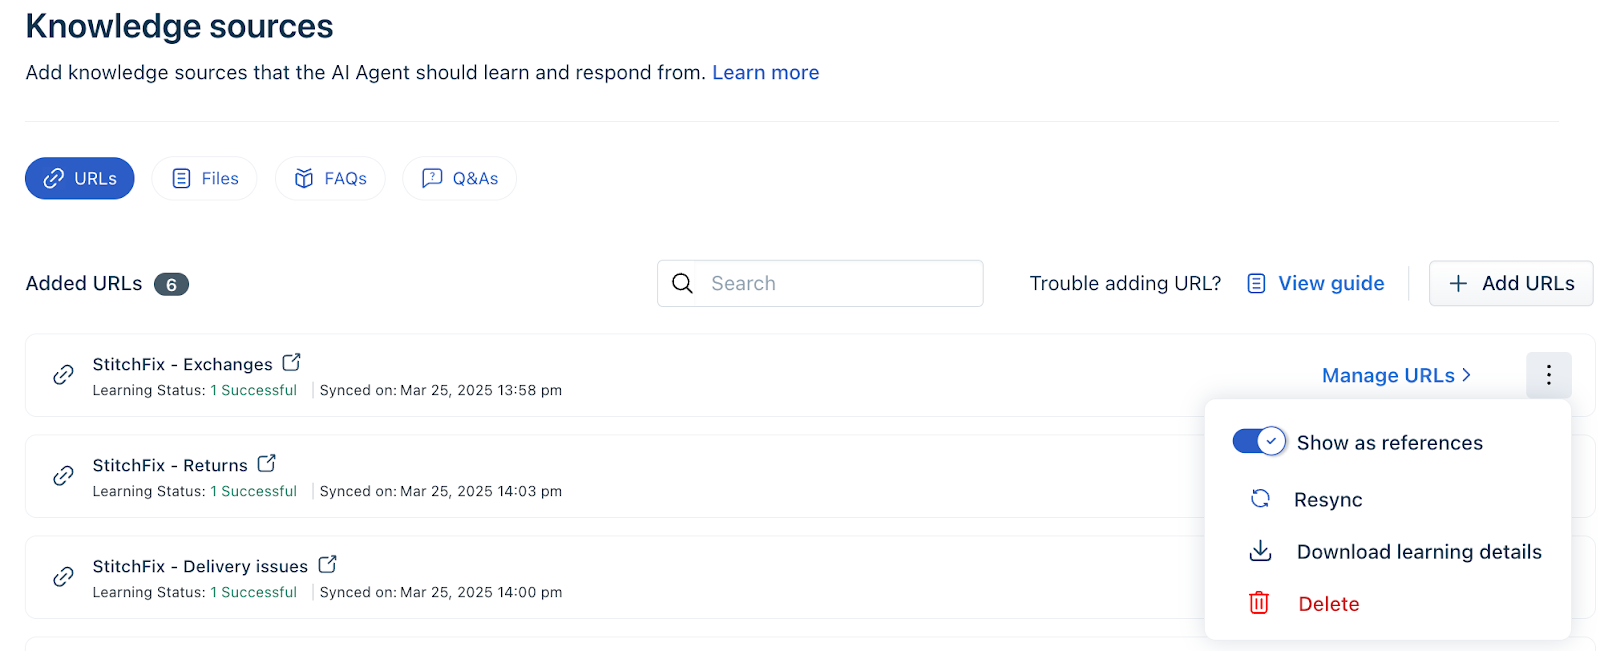Viewport: 1600px width, 651px height.
Task: Open the StitchFix - Exchanges external link icon
Action: coord(291,362)
